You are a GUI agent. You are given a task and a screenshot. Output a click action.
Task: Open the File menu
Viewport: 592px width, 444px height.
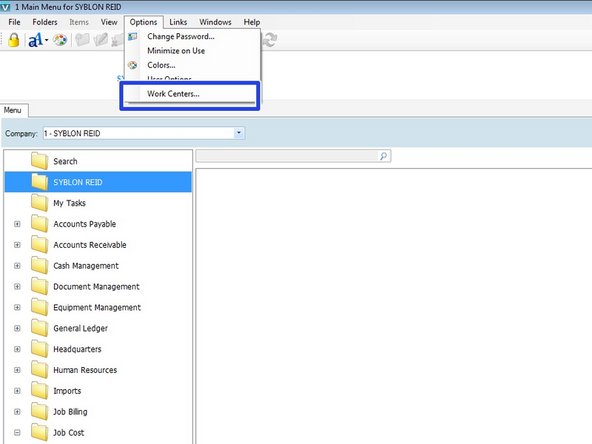(14, 22)
